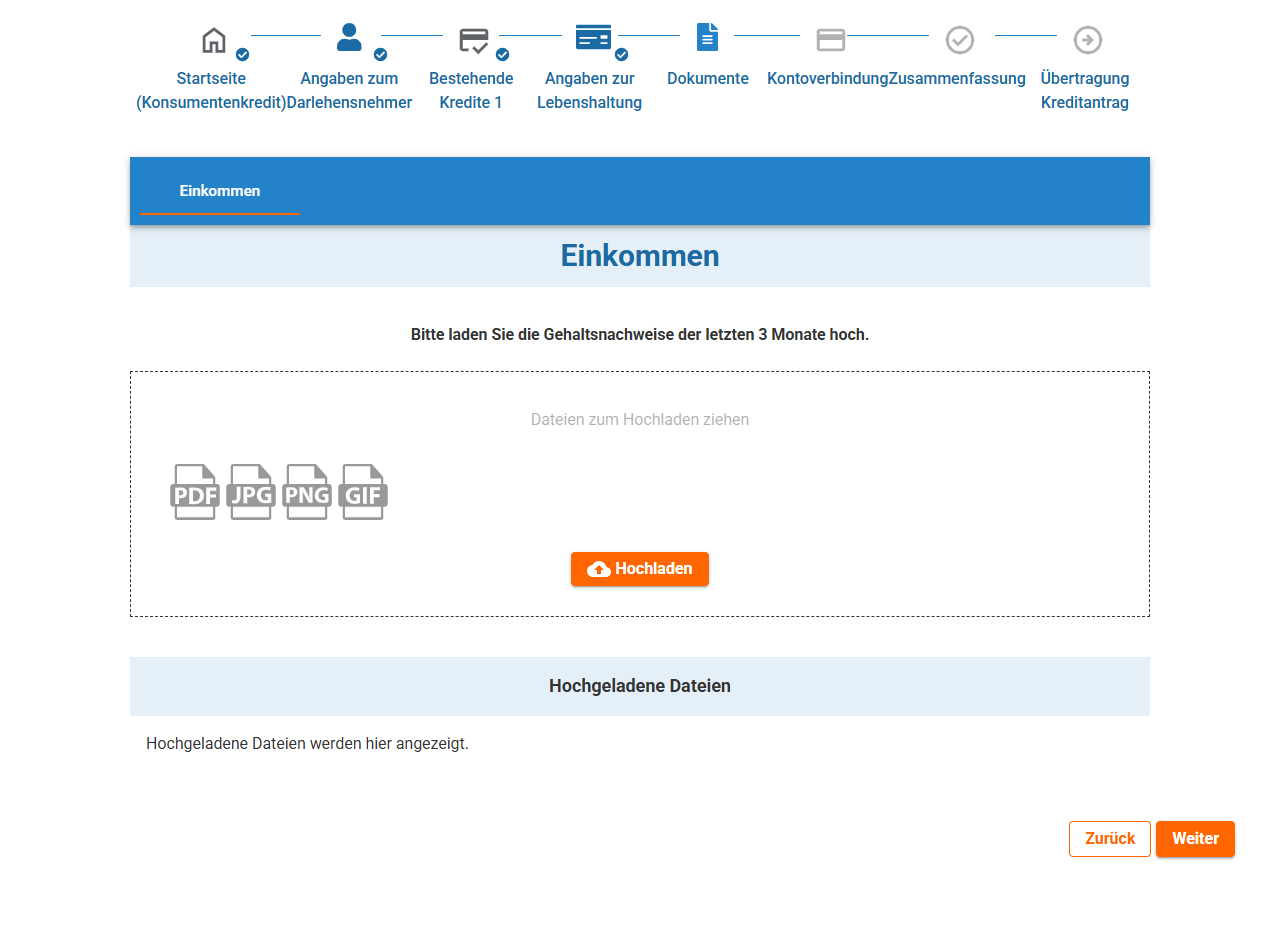Click the PDF file type icon
Screen dimensions: 1285x944
coord(195,492)
